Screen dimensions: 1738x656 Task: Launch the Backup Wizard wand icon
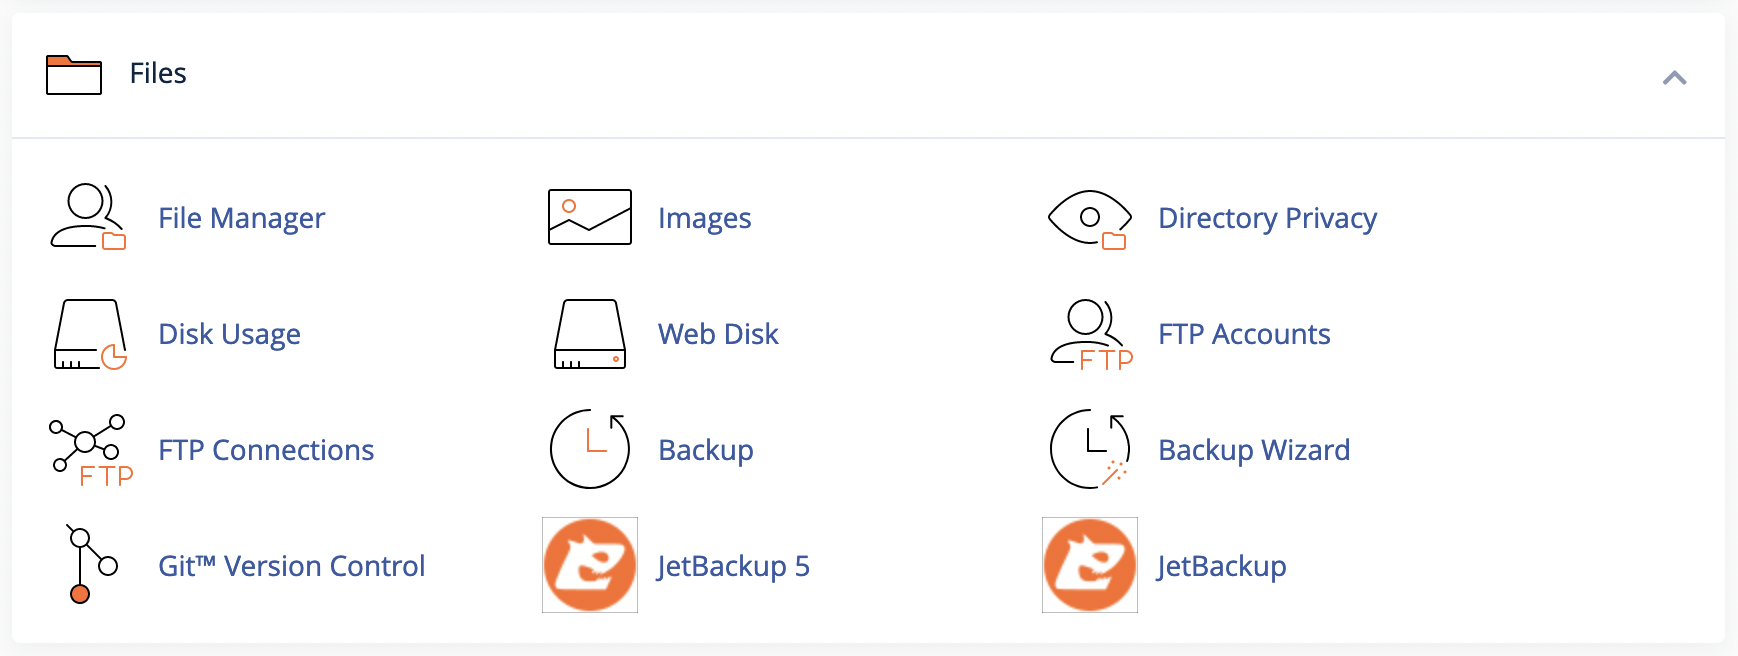point(1090,449)
